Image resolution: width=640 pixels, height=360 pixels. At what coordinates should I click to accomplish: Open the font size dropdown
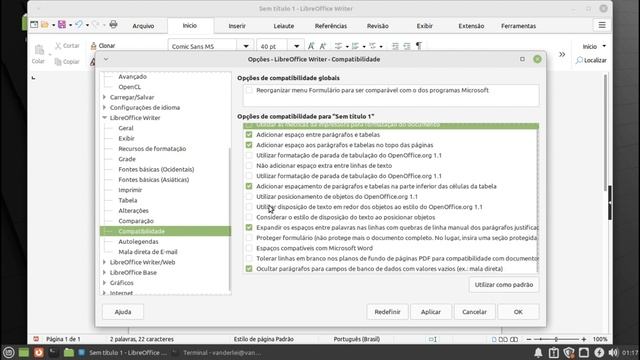pos(296,46)
